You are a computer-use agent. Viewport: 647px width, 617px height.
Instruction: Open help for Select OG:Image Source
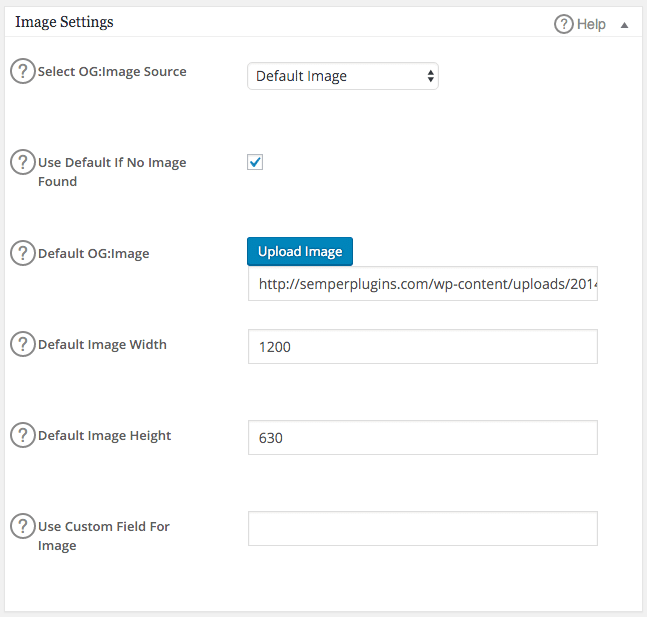click(23, 71)
